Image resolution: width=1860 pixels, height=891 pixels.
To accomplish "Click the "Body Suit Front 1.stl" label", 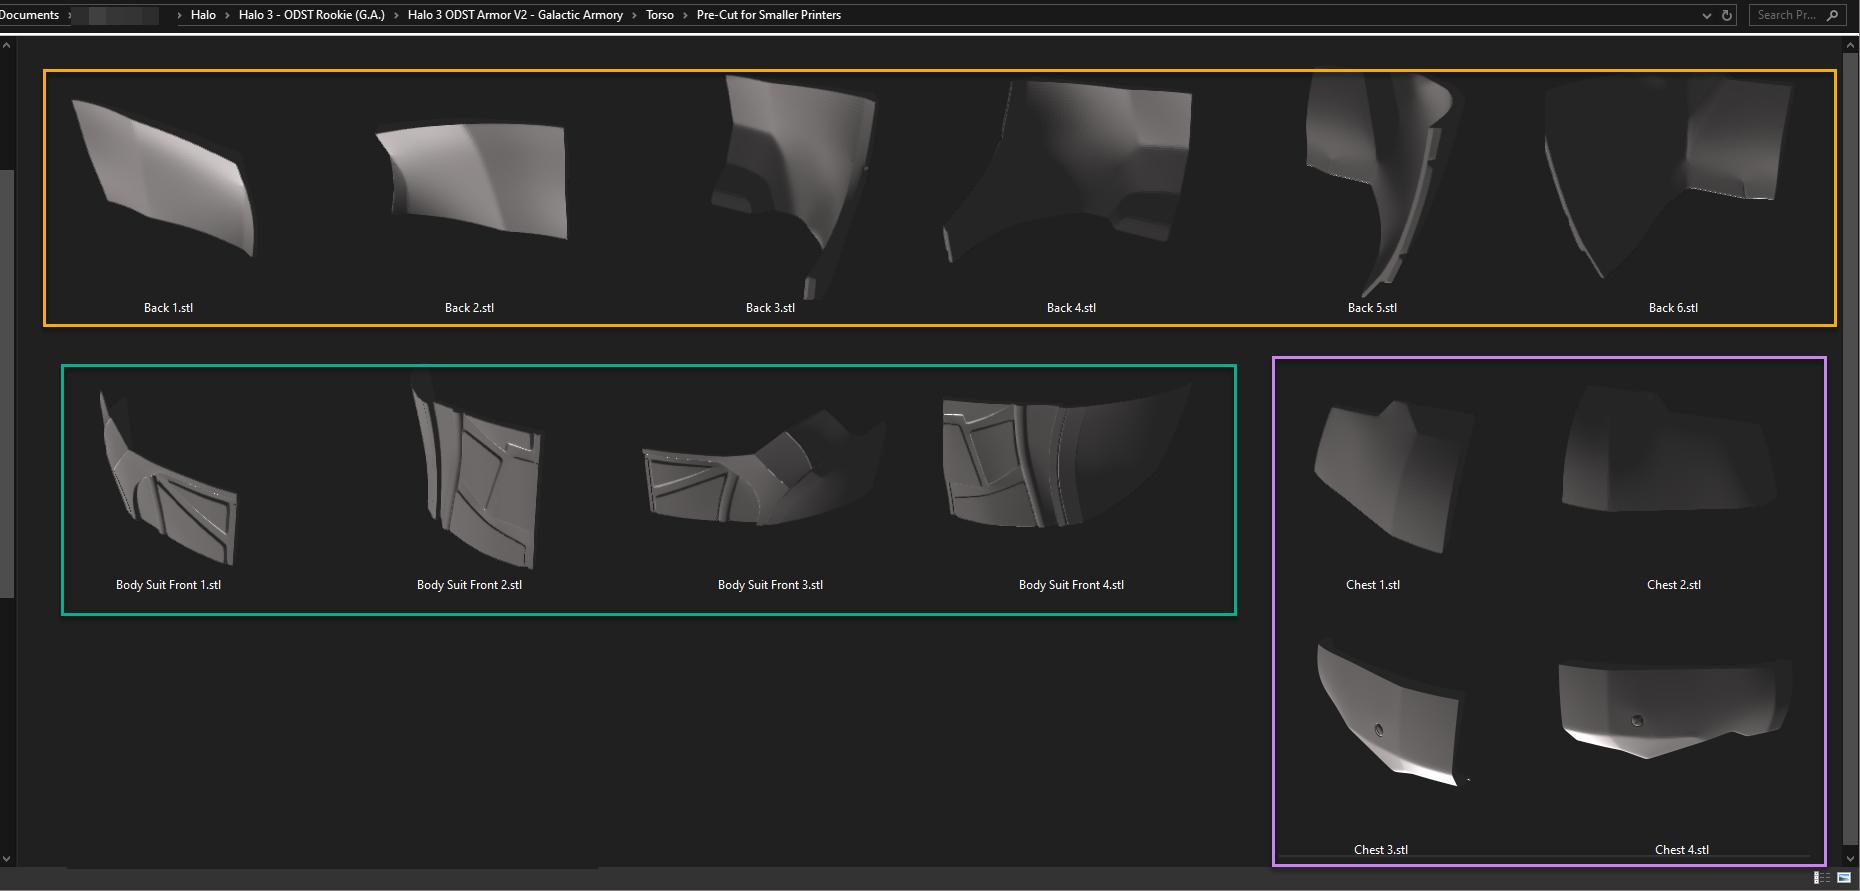I will coord(168,585).
